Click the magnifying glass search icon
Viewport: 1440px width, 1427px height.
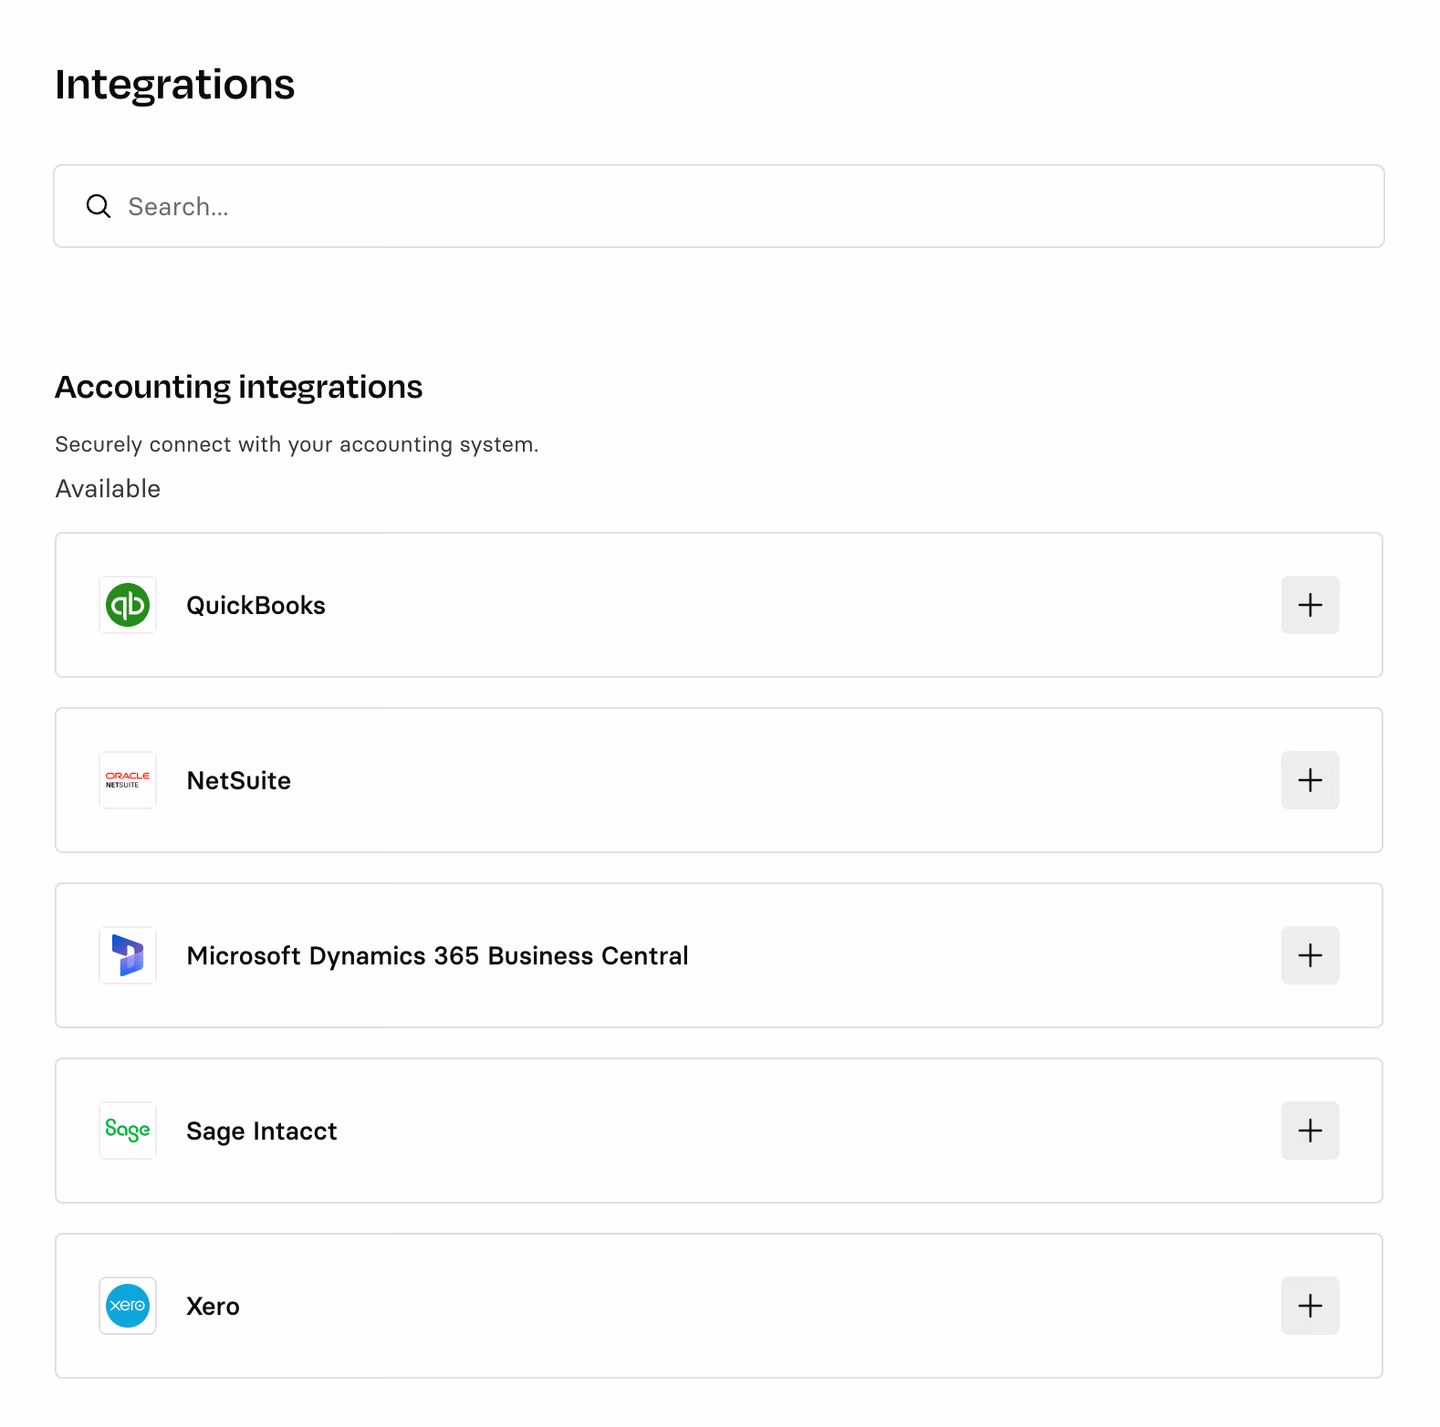[x=98, y=206]
